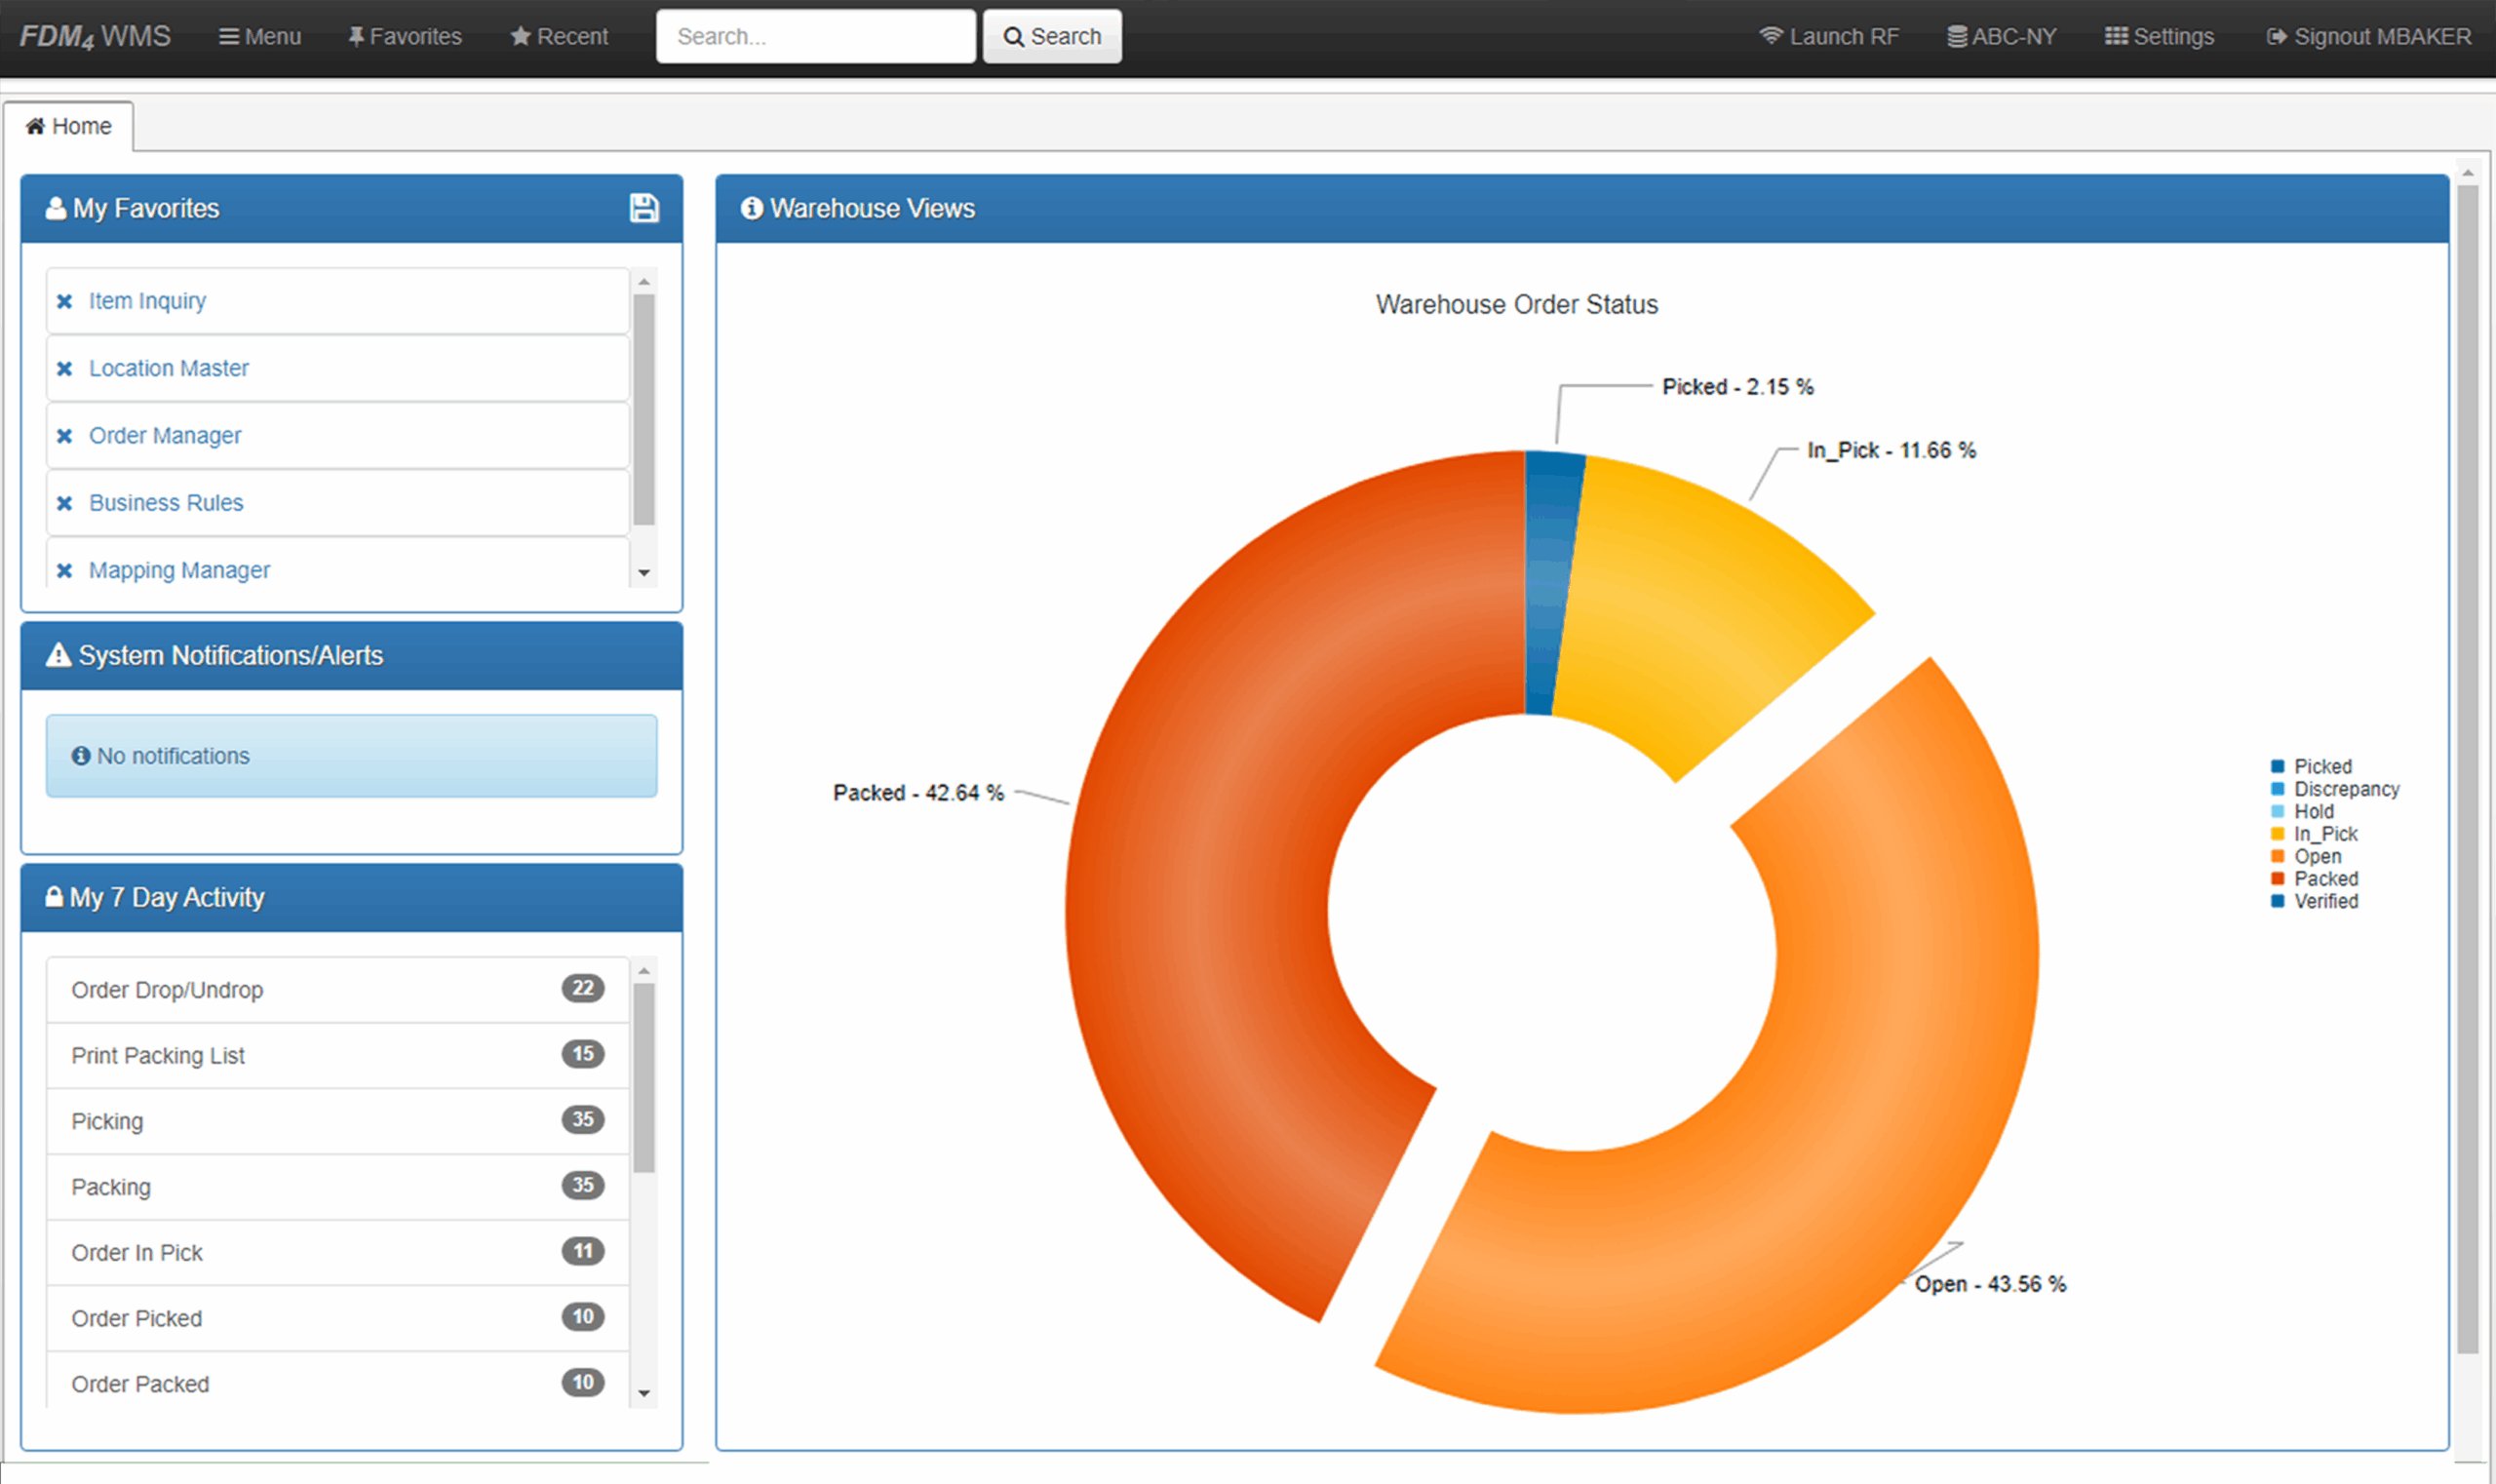
Task: Click the Search button
Action: (x=1052, y=36)
